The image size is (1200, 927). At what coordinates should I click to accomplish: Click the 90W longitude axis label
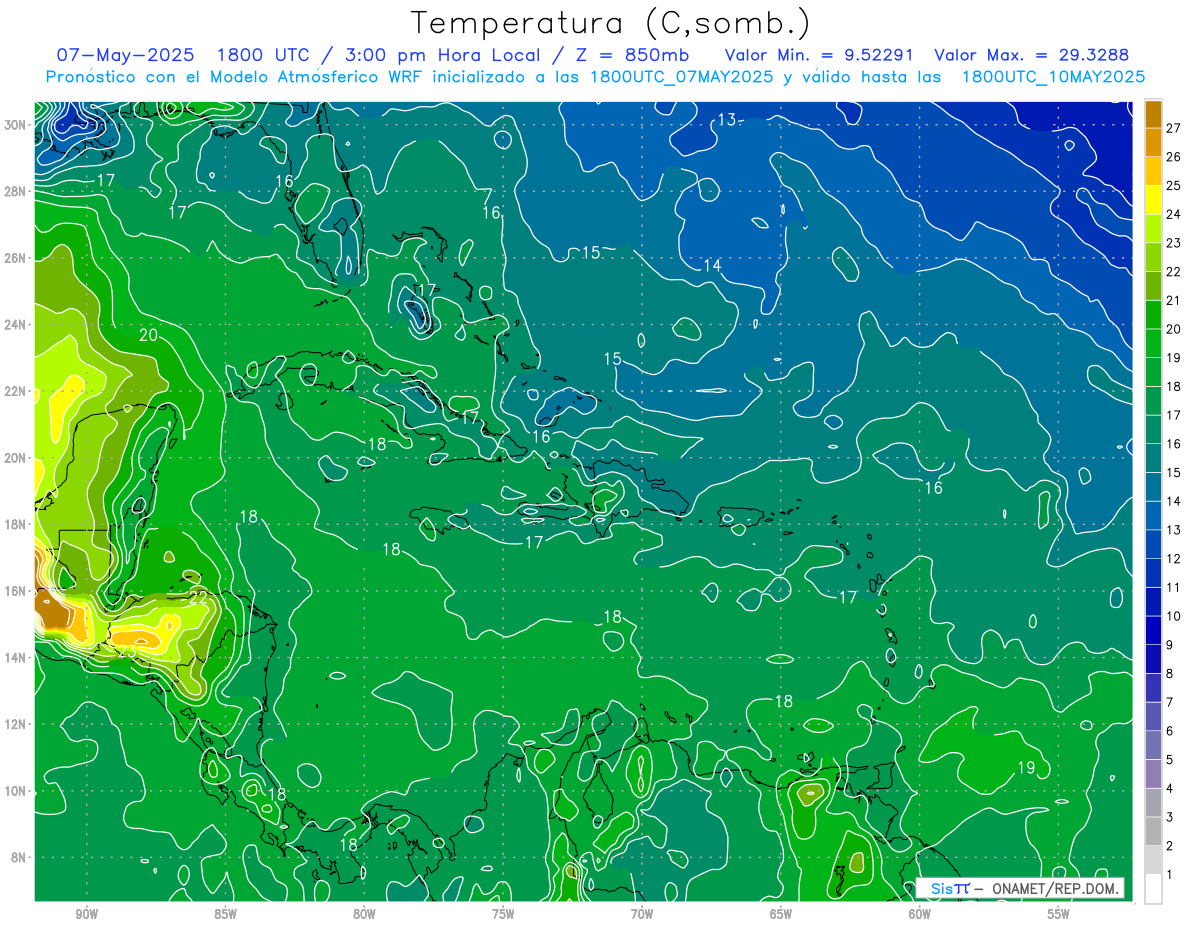click(86, 914)
